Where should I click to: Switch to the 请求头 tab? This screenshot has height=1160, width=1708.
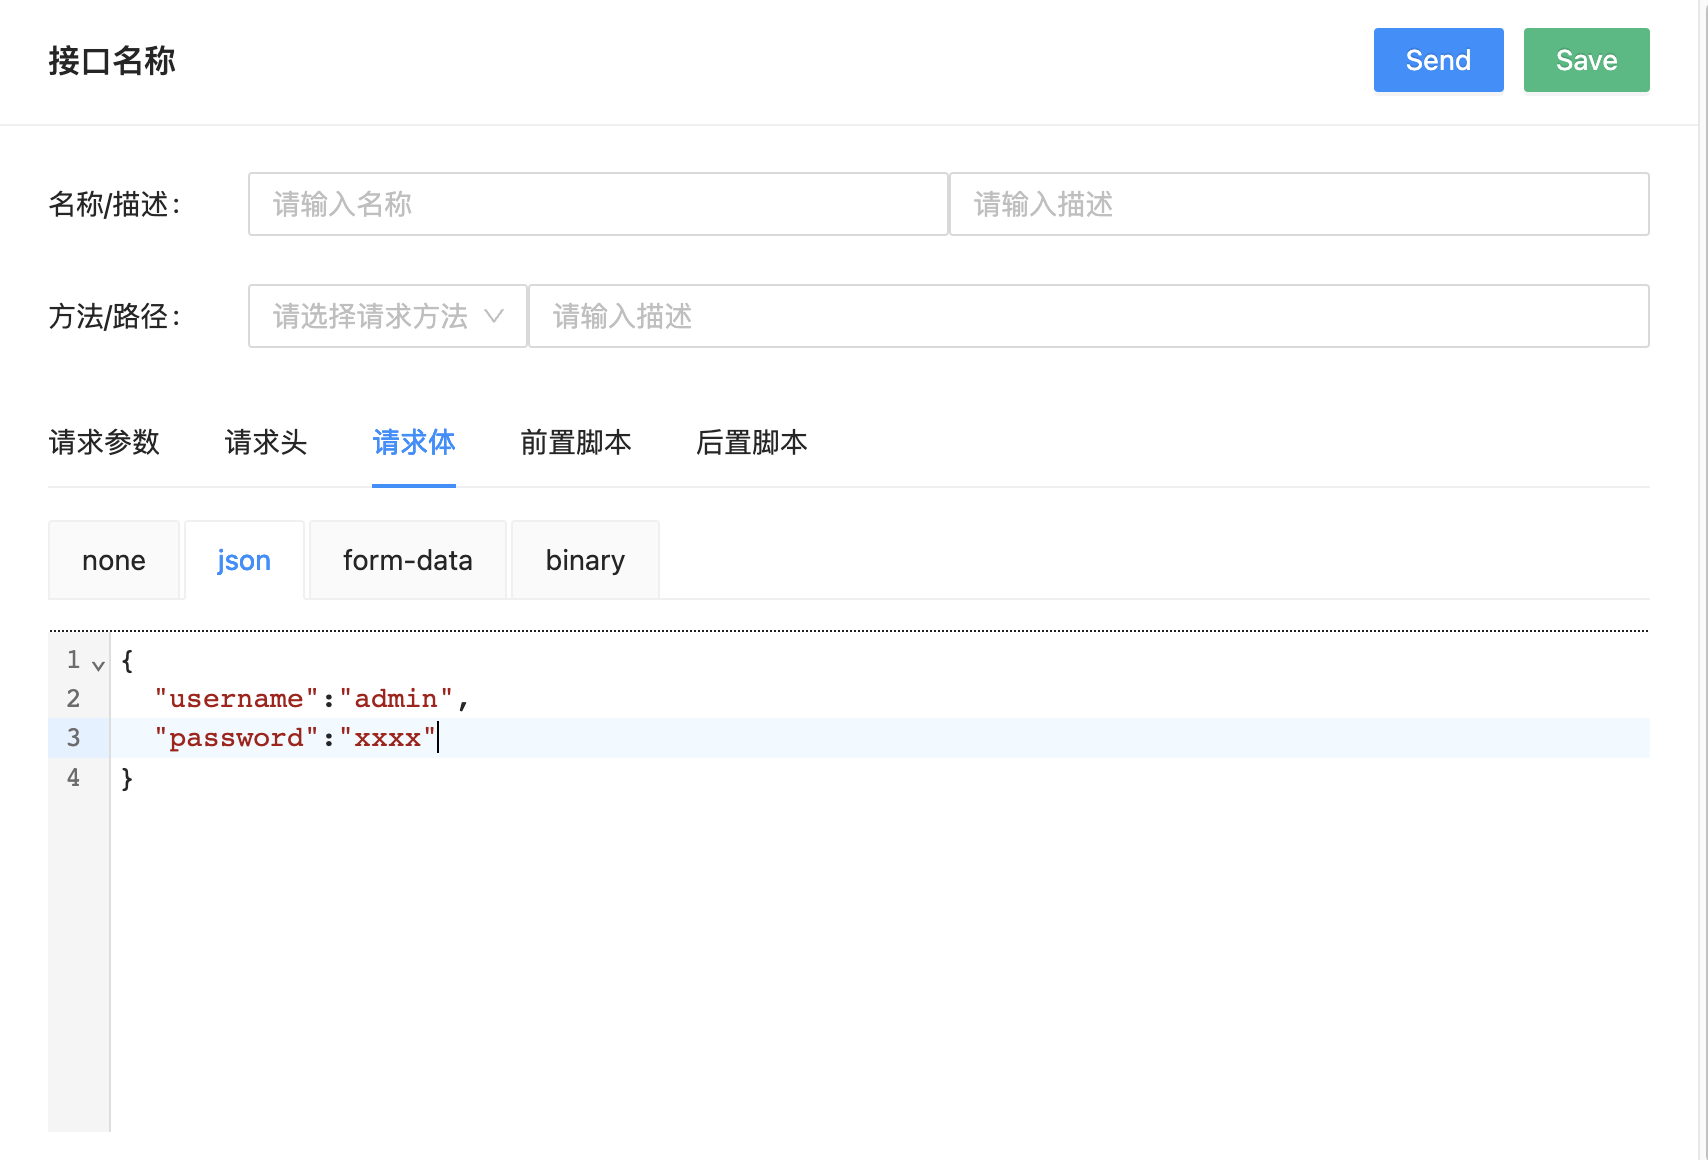click(x=266, y=442)
